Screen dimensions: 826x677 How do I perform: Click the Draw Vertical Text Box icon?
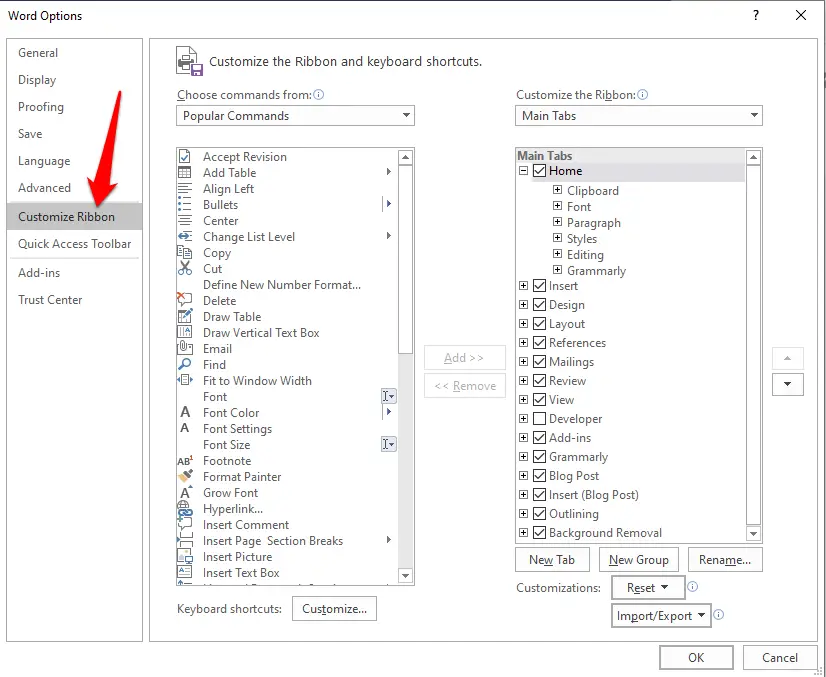click(x=184, y=332)
